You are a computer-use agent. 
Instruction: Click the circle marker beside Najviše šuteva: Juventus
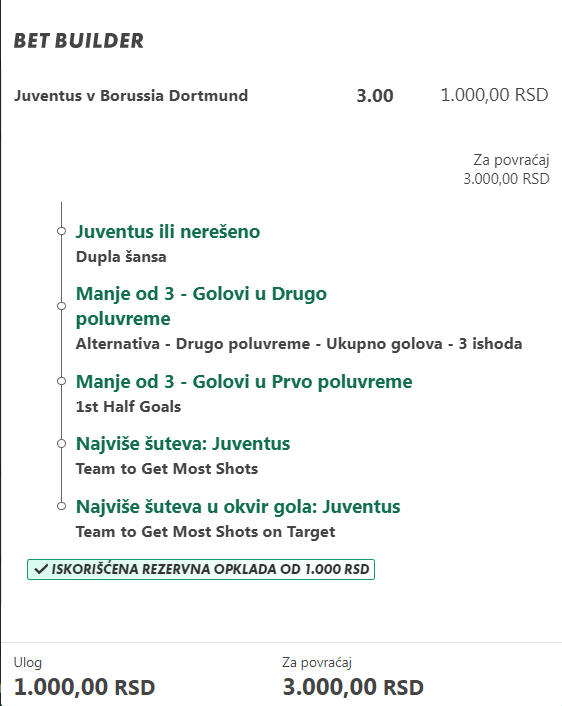(61, 444)
